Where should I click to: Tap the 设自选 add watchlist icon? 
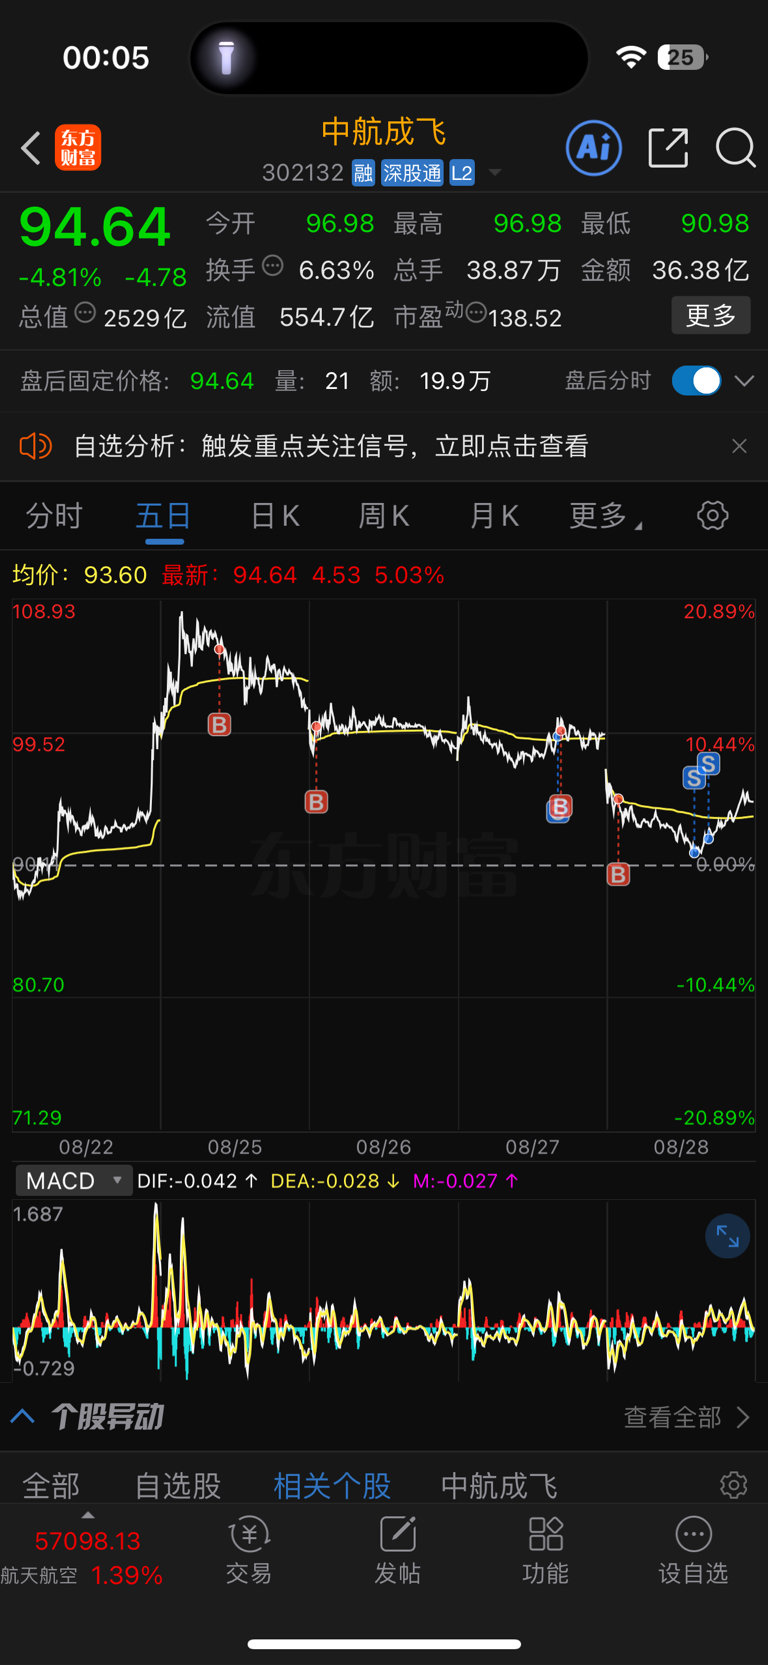(693, 1550)
